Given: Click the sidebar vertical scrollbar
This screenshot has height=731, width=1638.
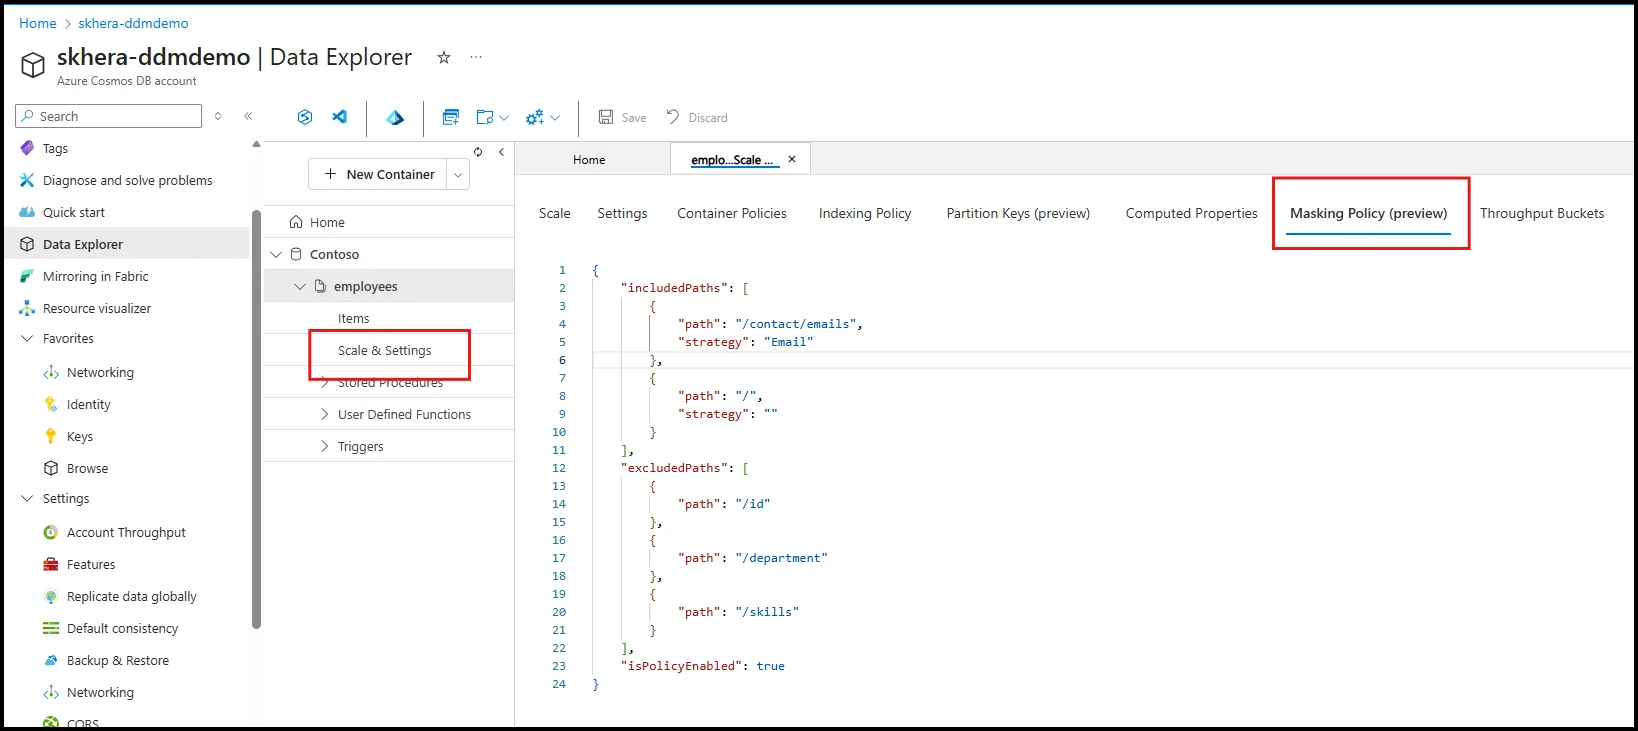Looking at the screenshot, I should 256,420.
